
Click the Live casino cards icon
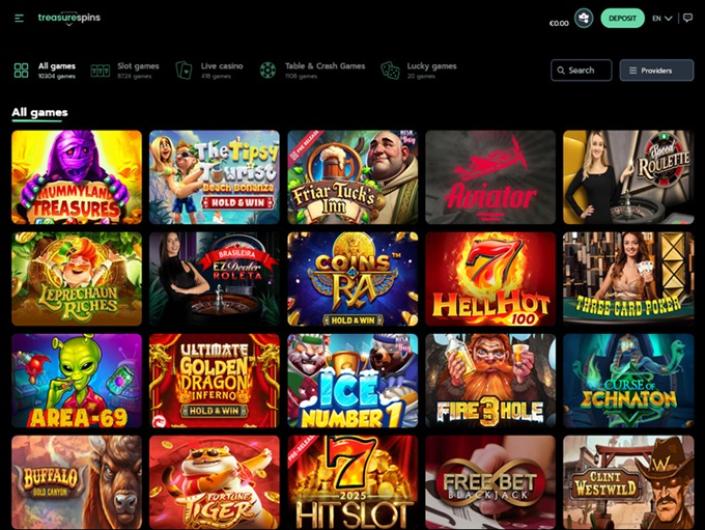184,71
